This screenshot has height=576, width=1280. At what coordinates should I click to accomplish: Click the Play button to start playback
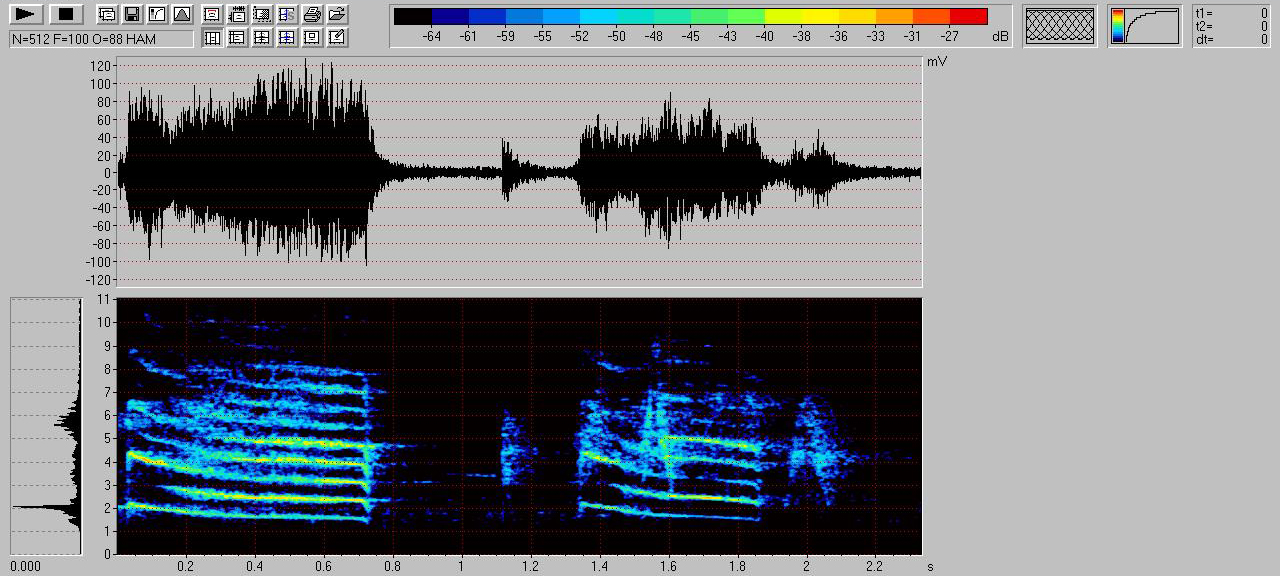pyautogui.click(x=27, y=14)
